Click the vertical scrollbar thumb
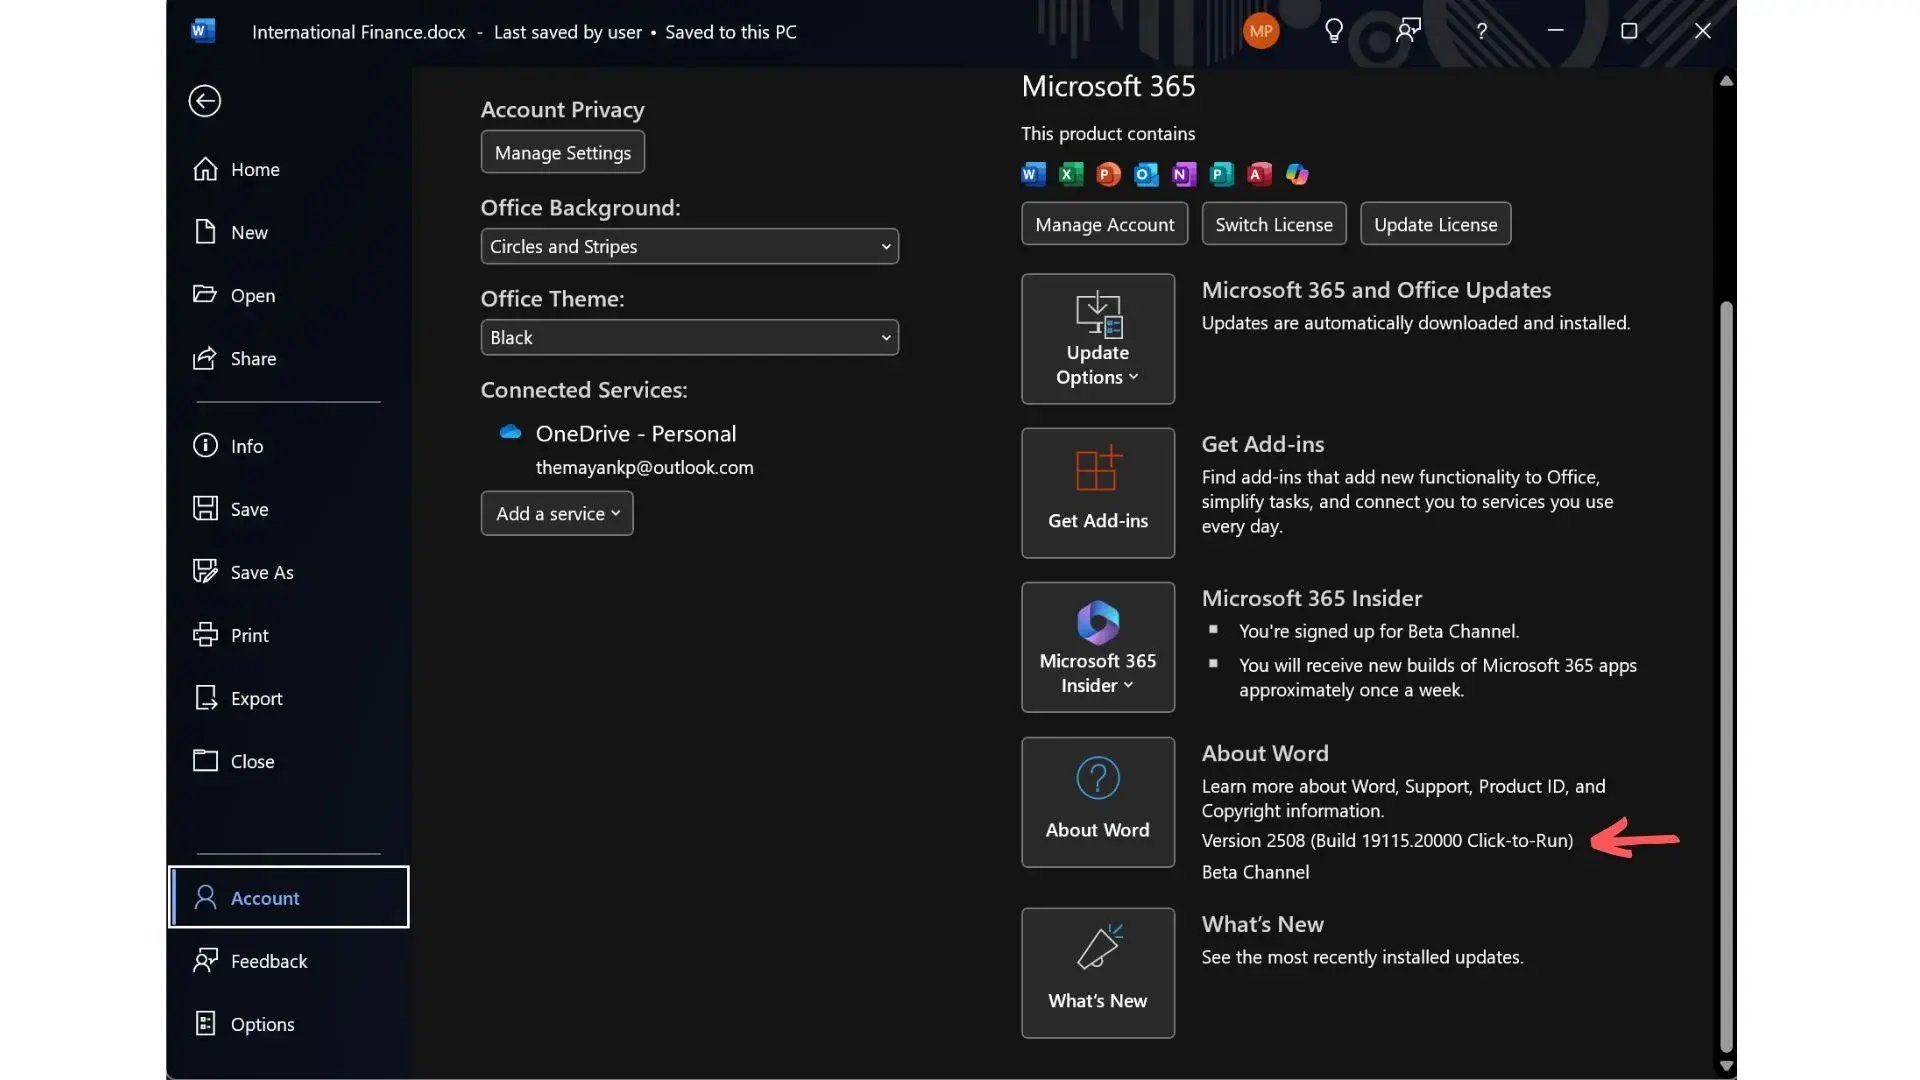The width and height of the screenshot is (1920, 1080). click(x=1726, y=675)
